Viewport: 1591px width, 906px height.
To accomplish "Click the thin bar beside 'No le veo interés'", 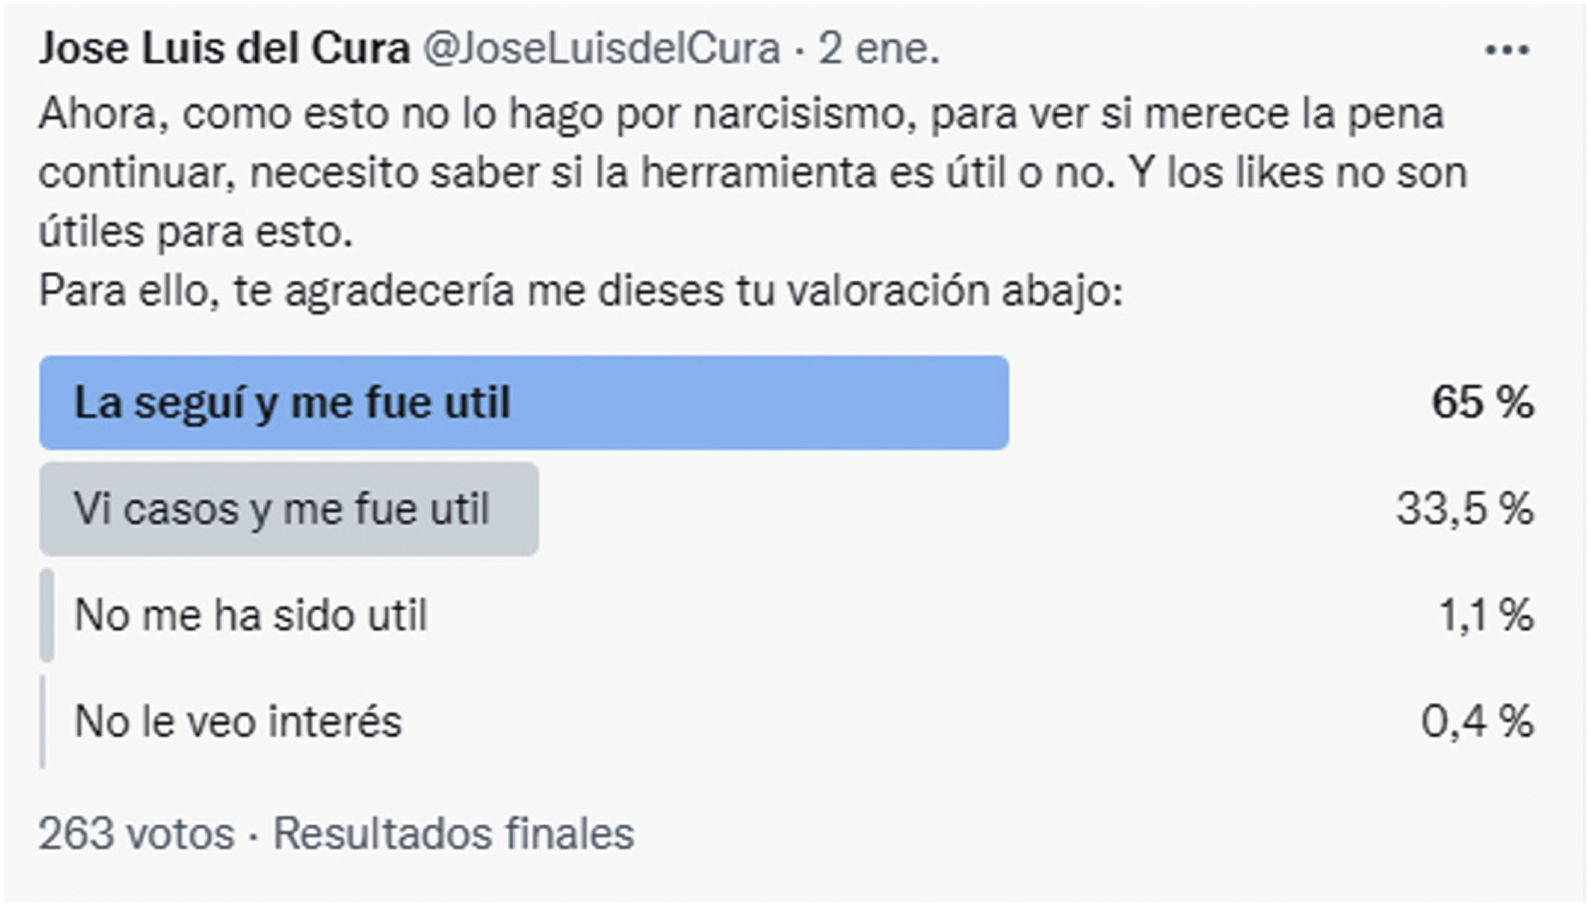I will (43, 721).
